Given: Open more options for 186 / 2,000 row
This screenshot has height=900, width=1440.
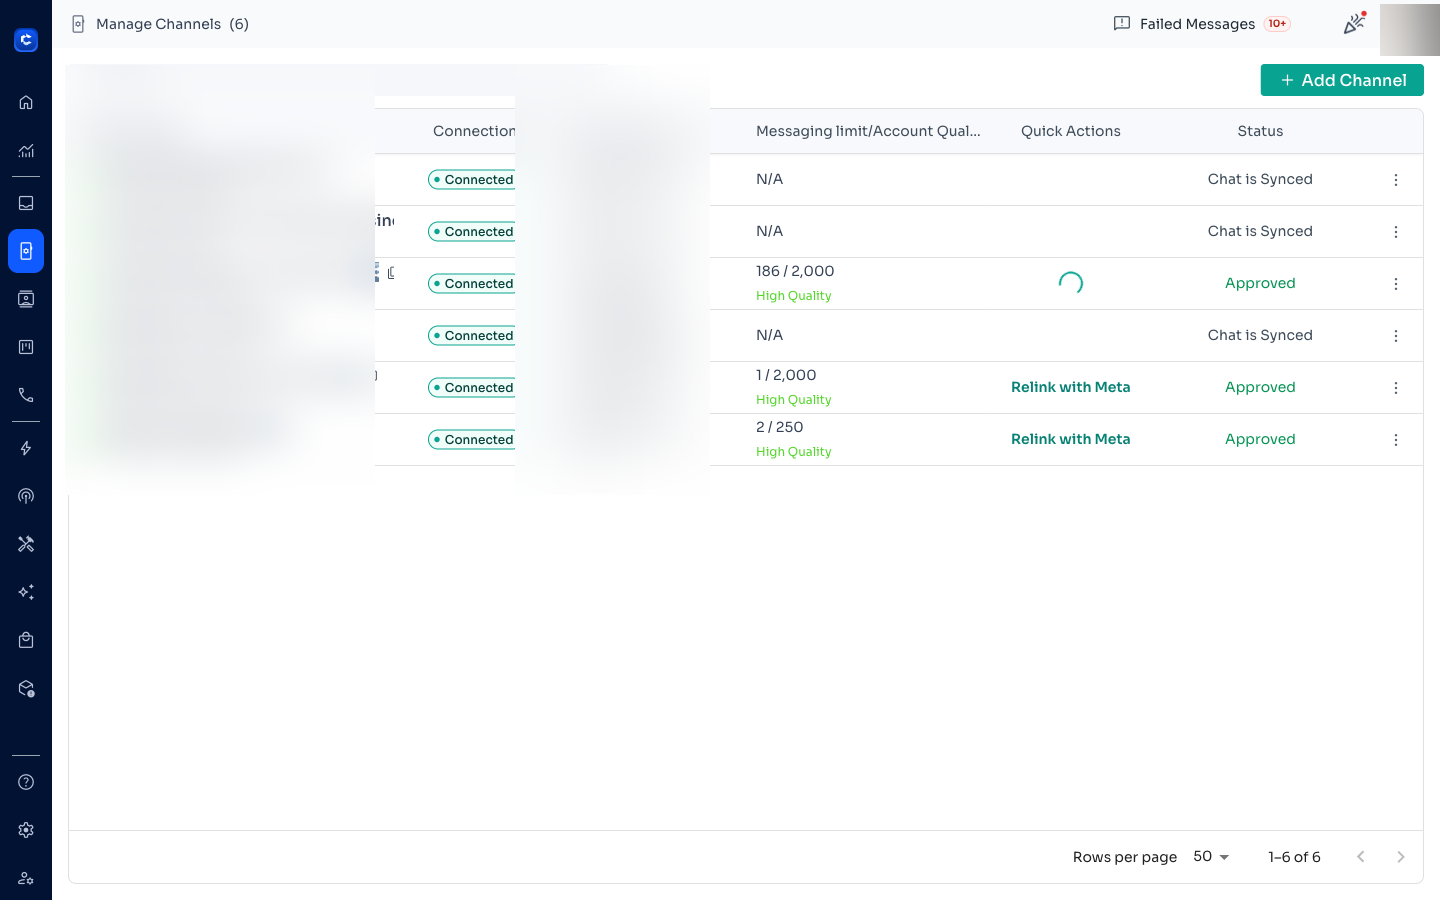Looking at the screenshot, I should 1396,284.
